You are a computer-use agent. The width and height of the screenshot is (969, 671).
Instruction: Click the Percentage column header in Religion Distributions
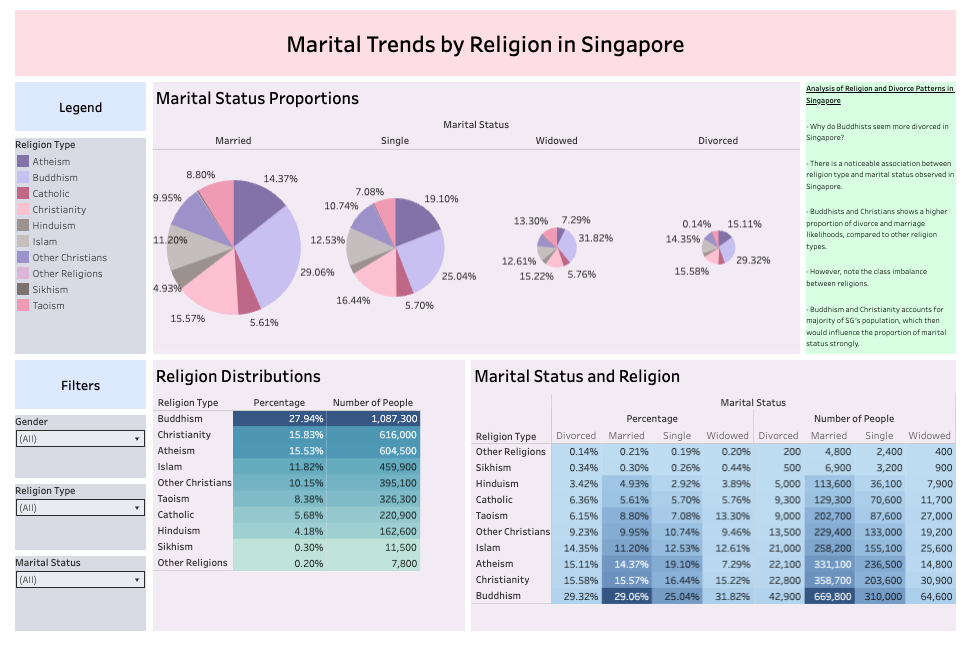[x=272, y=403]
